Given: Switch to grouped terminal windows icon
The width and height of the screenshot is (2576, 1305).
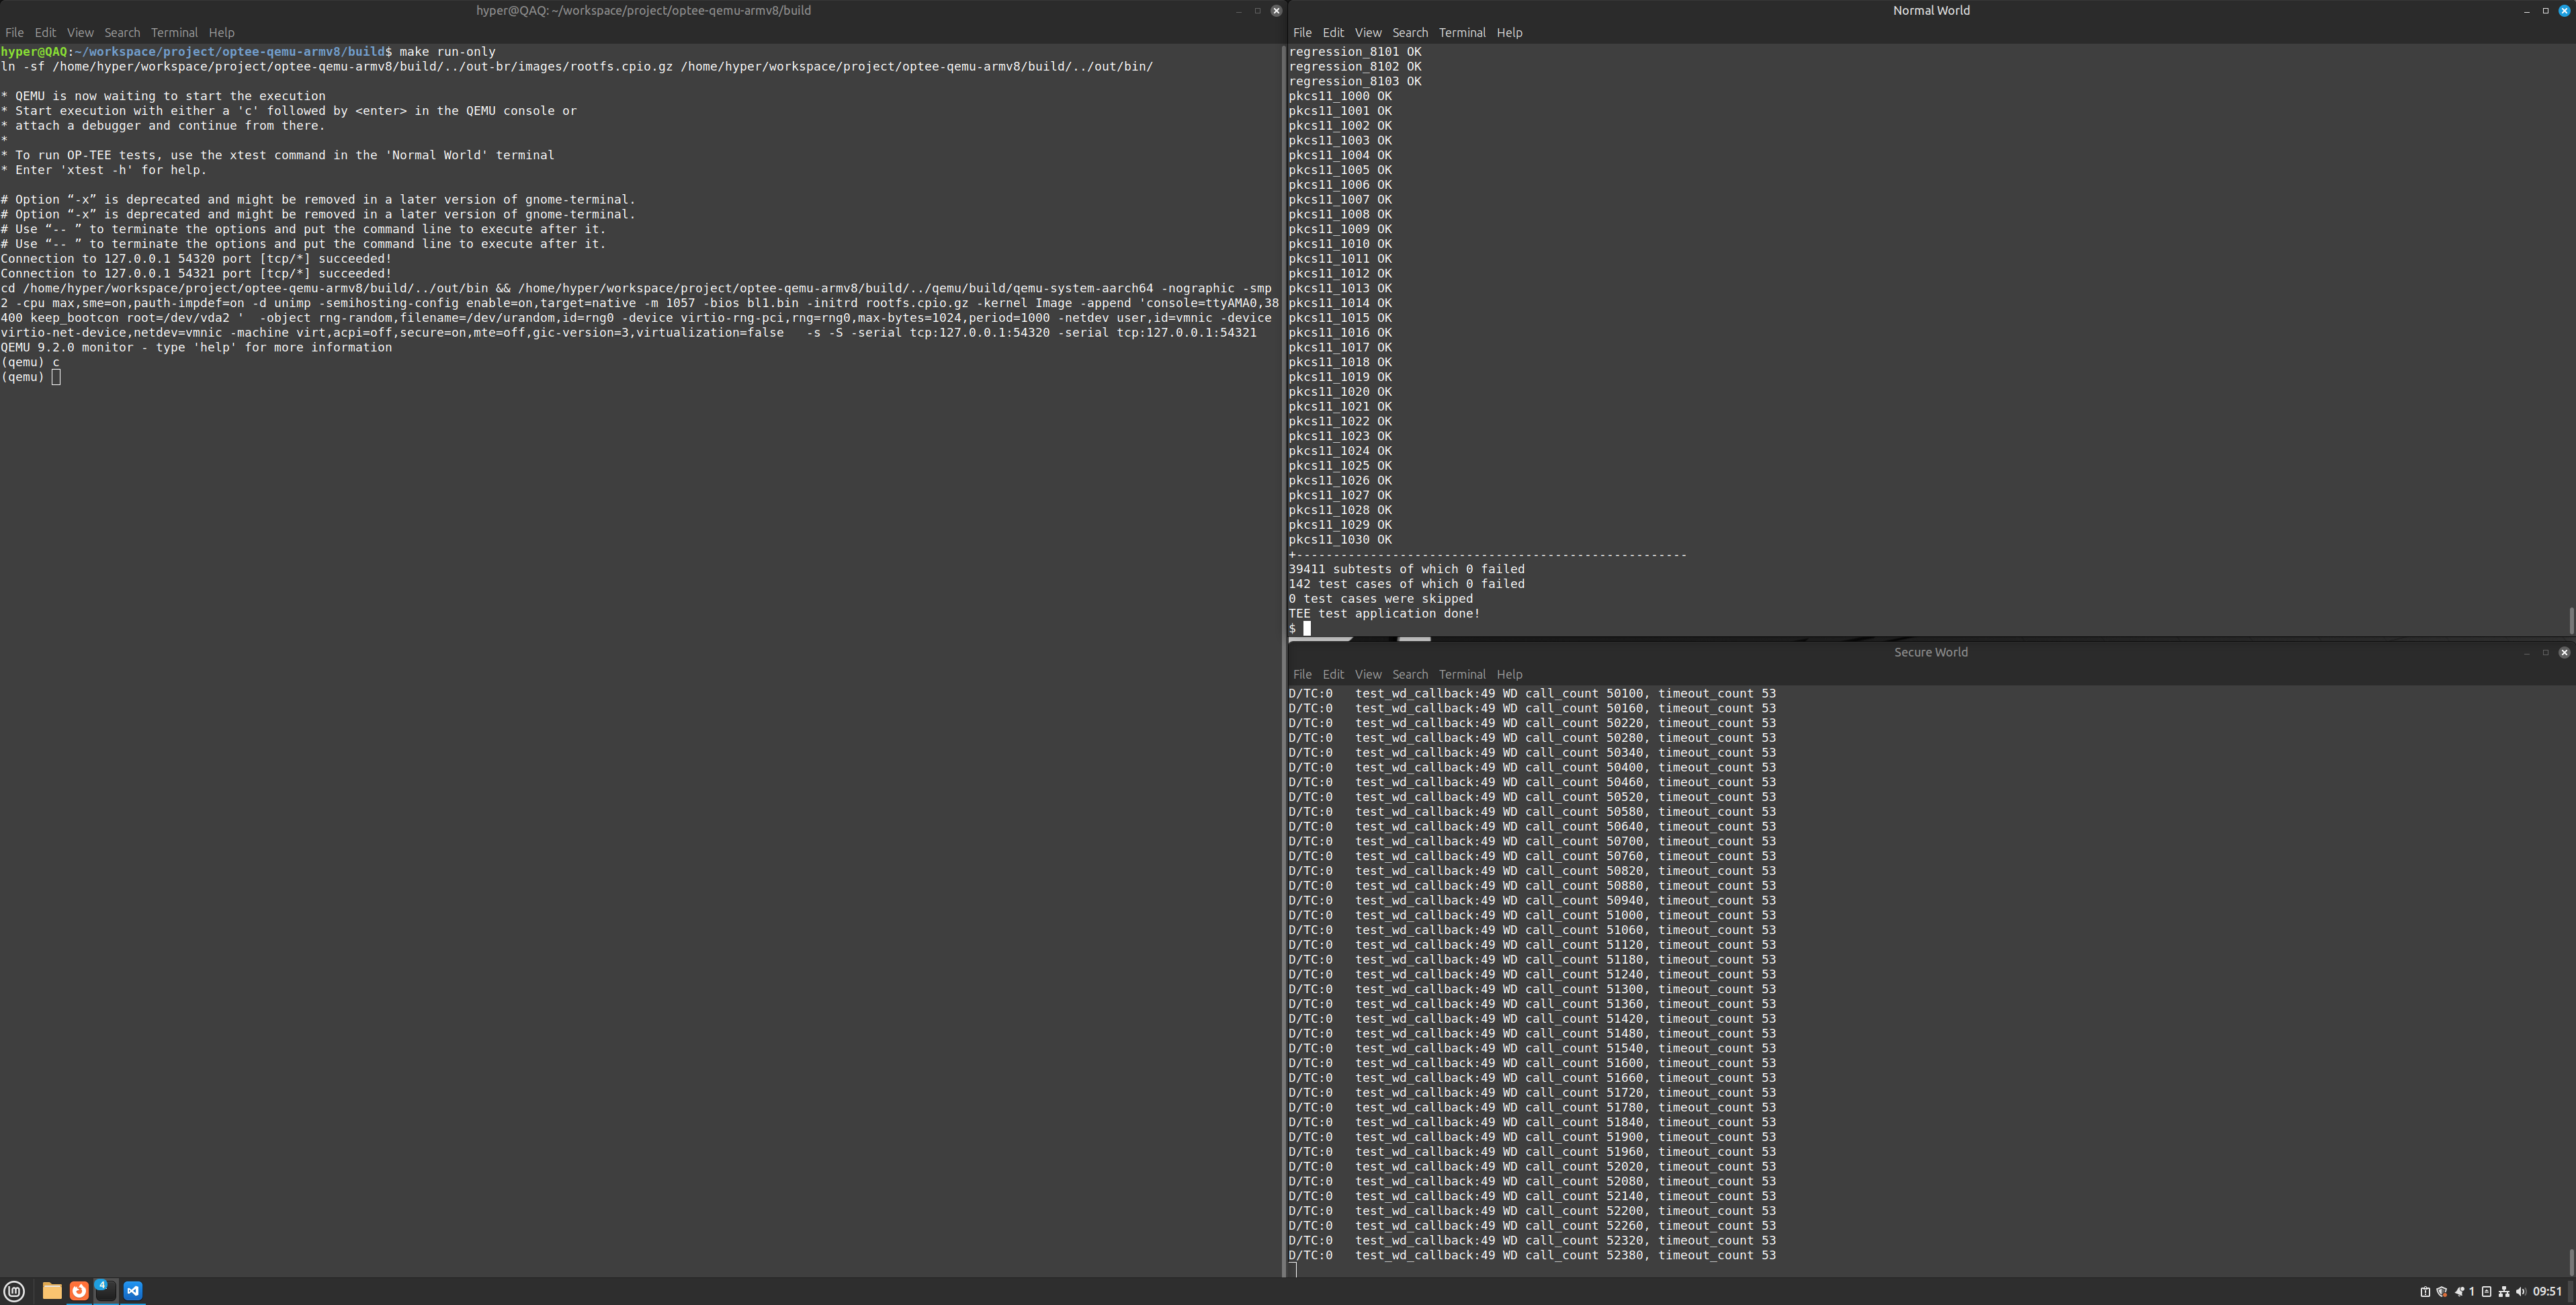Looking at the screenshot, I should tap(105, 1291).
